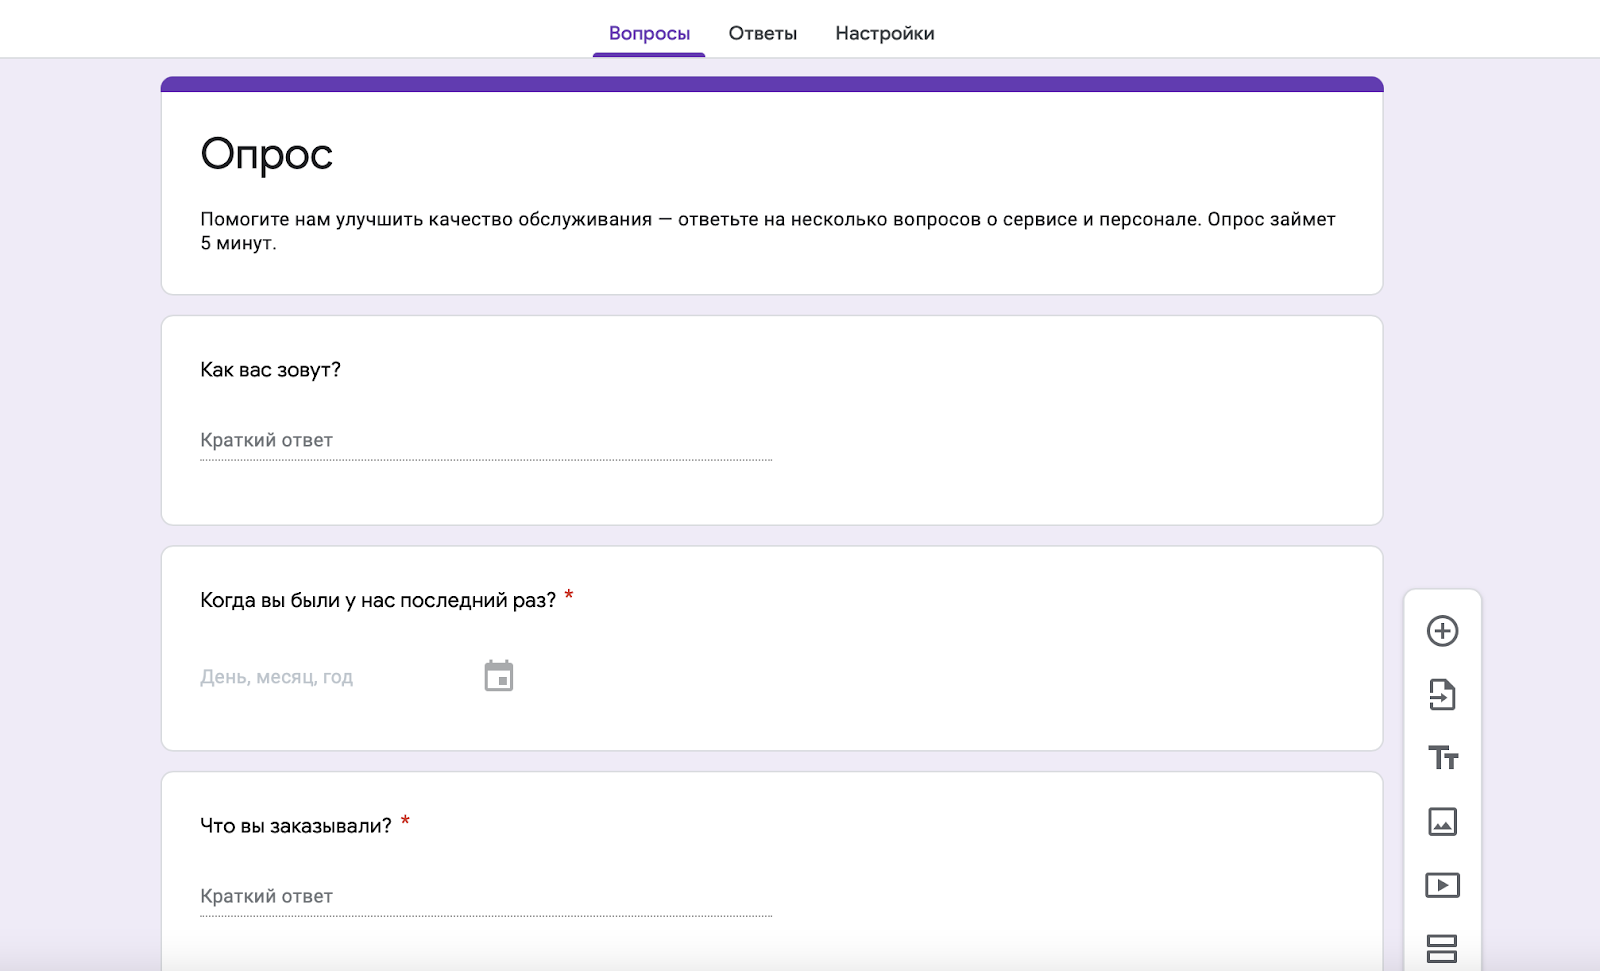Click the short answer field under Что вы заказывали?

coord(485,896)
